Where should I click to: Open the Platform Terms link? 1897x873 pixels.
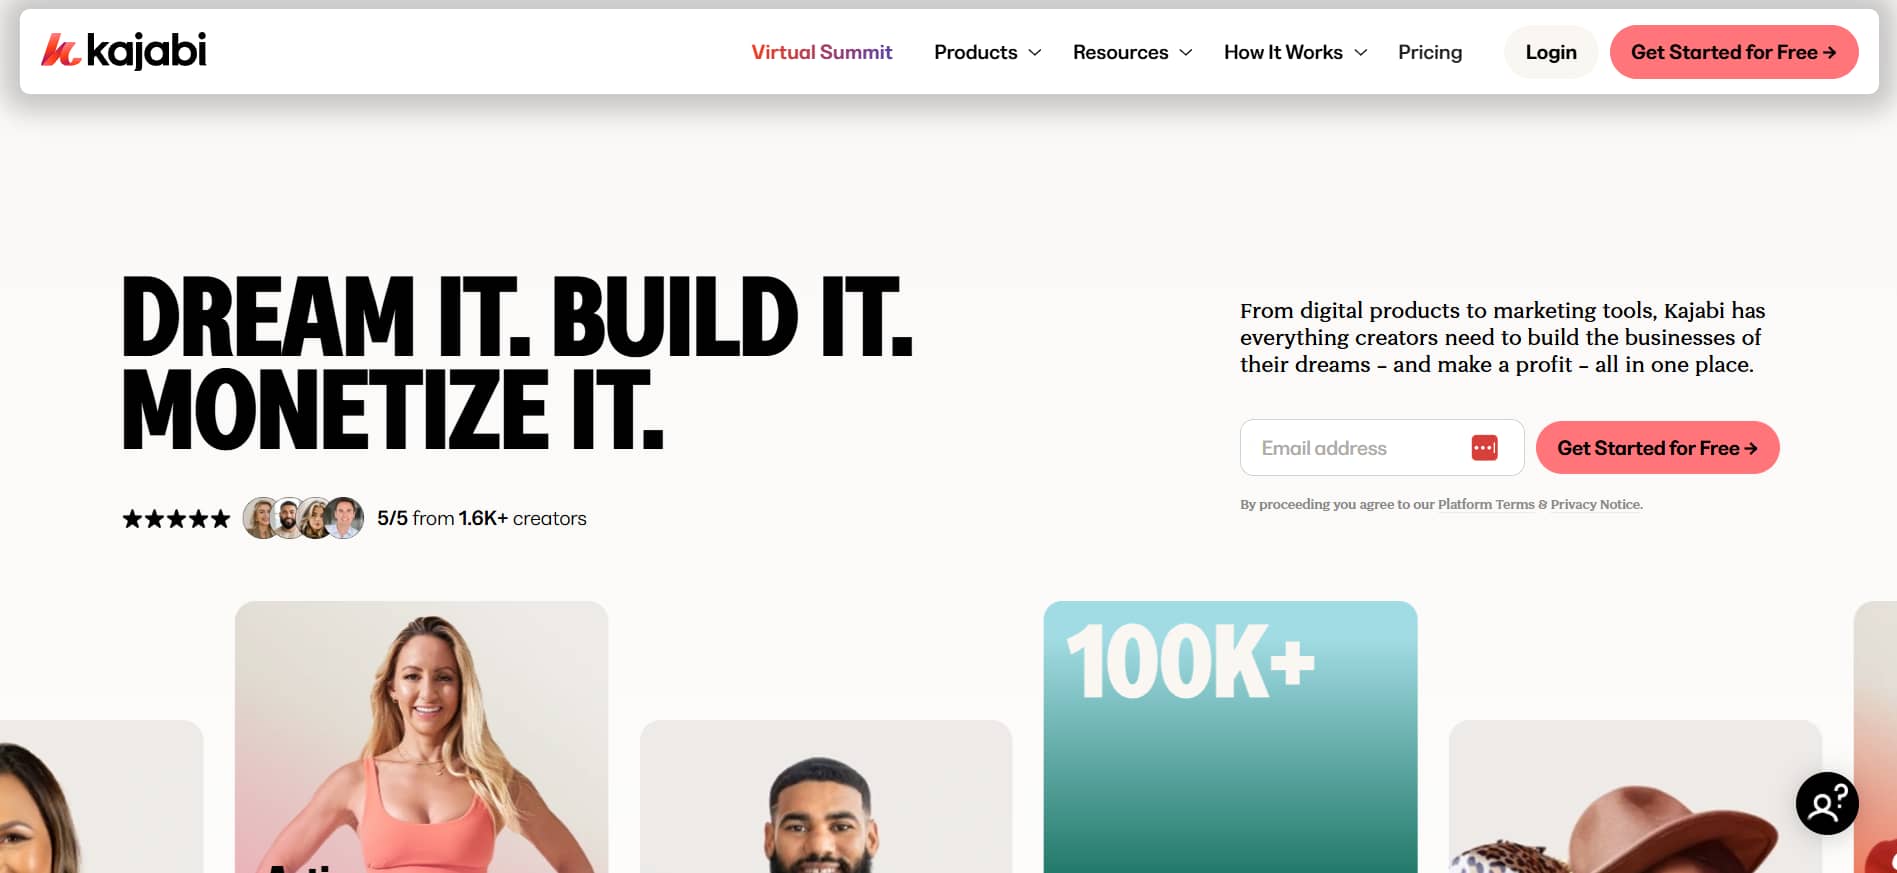pos(1485,504)
